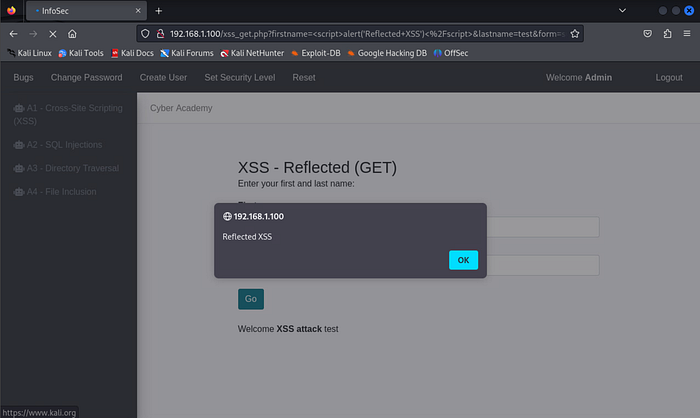The image size is (700, 418).
Task: Click the Go submit button
Action: point(250,299)
